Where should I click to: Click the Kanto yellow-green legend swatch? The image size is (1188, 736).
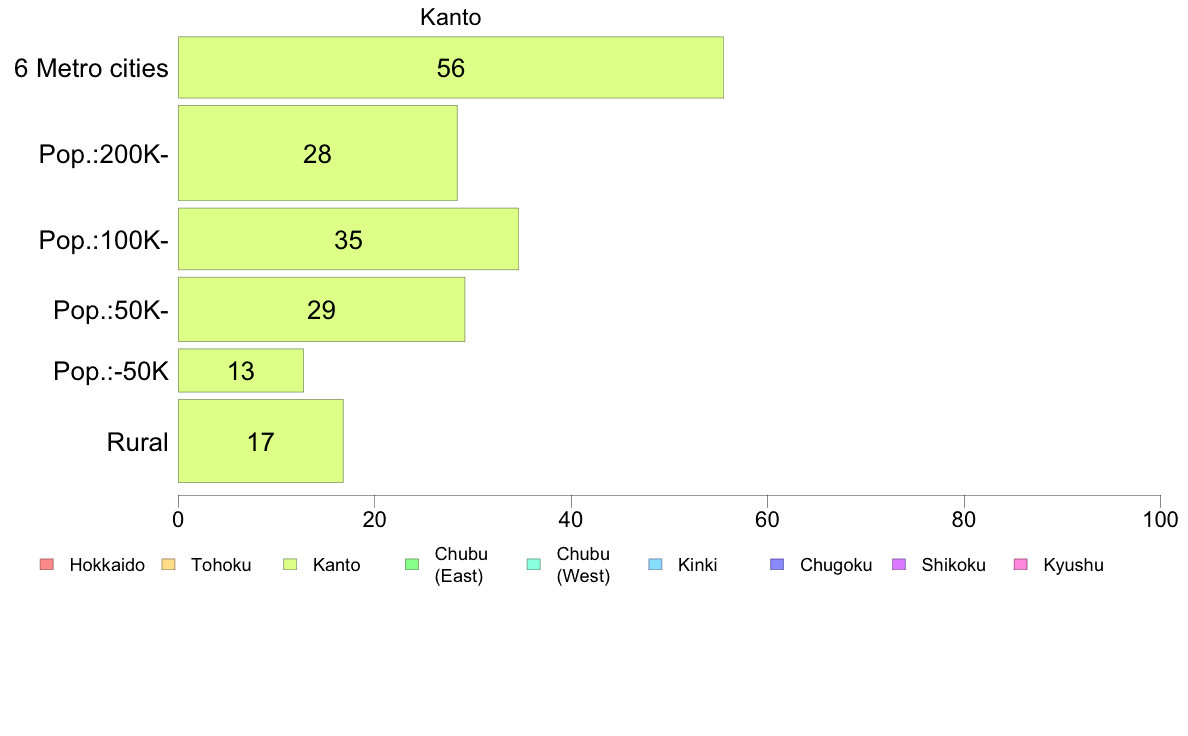(290, 564)
